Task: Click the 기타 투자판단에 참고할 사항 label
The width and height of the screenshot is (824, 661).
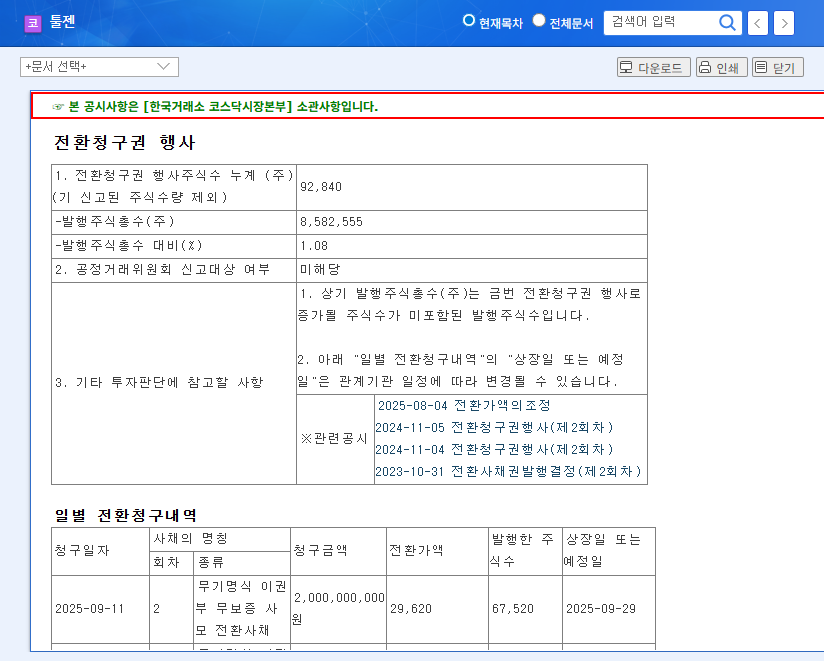Action: pyautogui.click(x=159, y=383)
